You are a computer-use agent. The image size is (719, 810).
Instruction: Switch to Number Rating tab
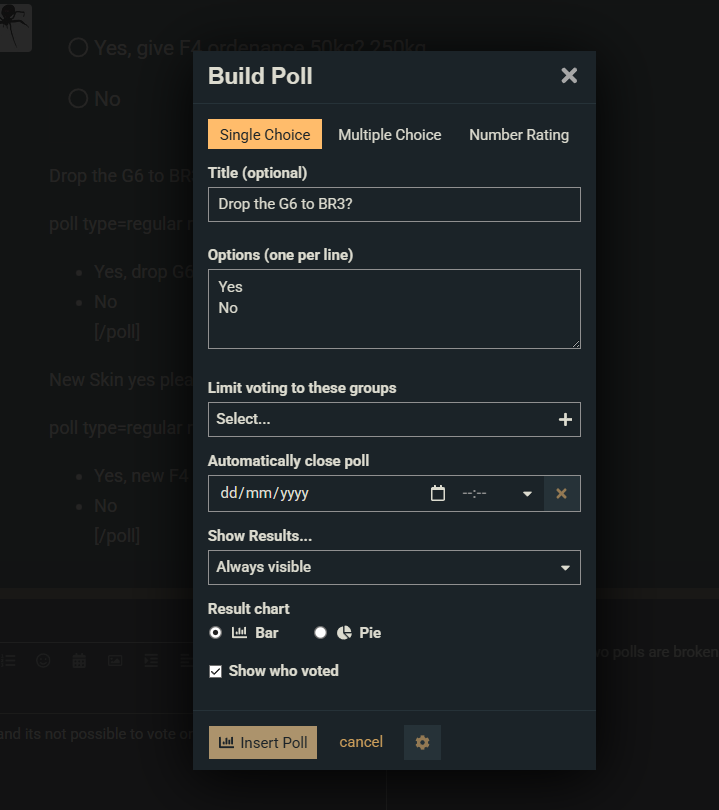pyautogui.click(x=518, y=135)
